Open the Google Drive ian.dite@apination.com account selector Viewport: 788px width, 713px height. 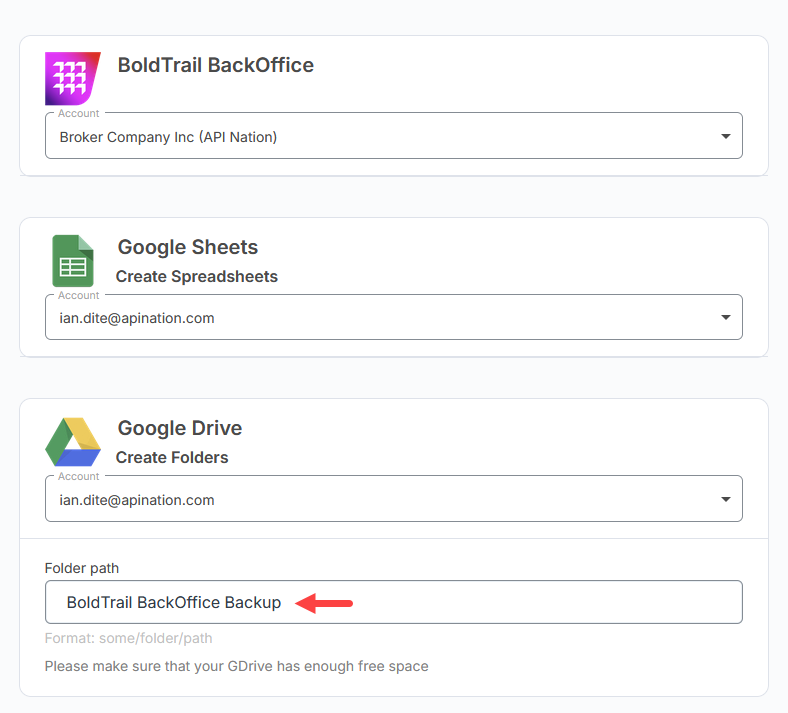click(x=393, y=498)
